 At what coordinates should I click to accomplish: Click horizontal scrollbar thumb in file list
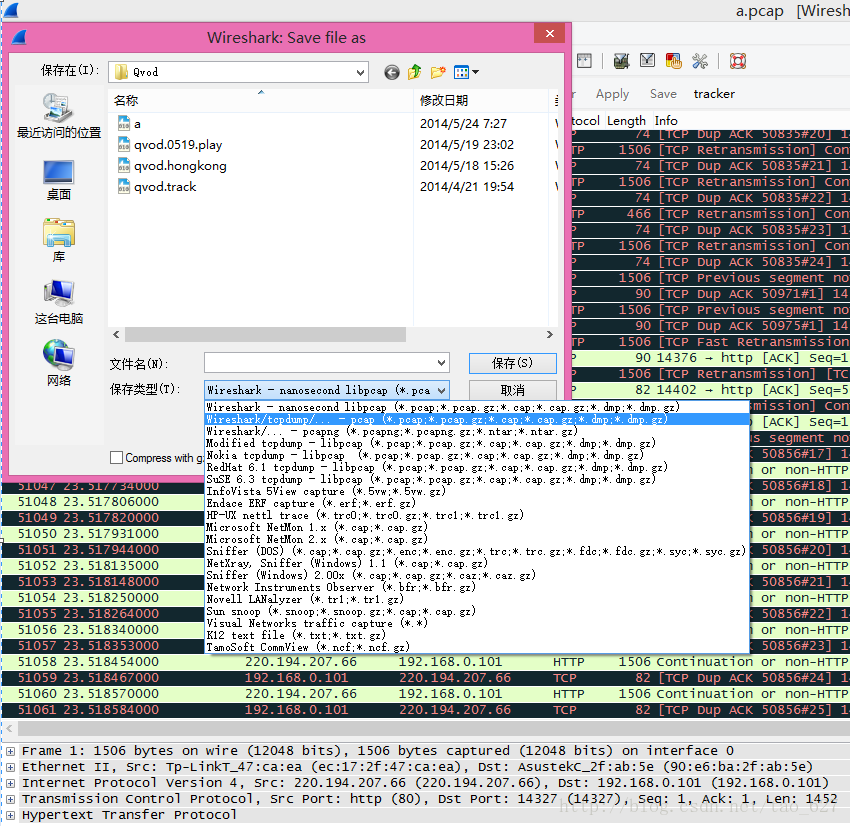[x=265, y=334]
